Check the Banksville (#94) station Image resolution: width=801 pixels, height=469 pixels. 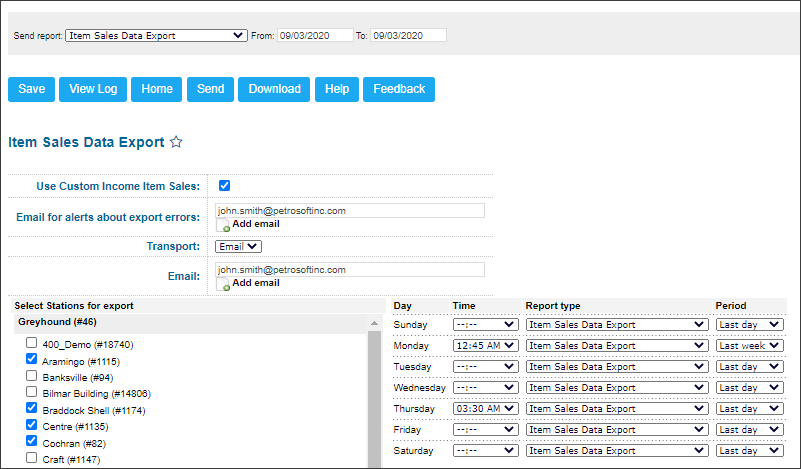coord(32,376)
